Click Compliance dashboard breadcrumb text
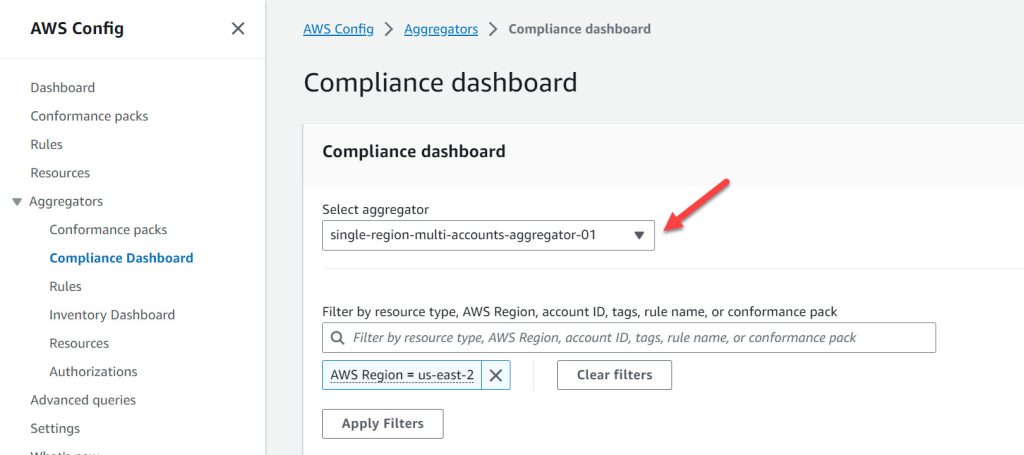 pyautogui.click(x=579, y=29)
